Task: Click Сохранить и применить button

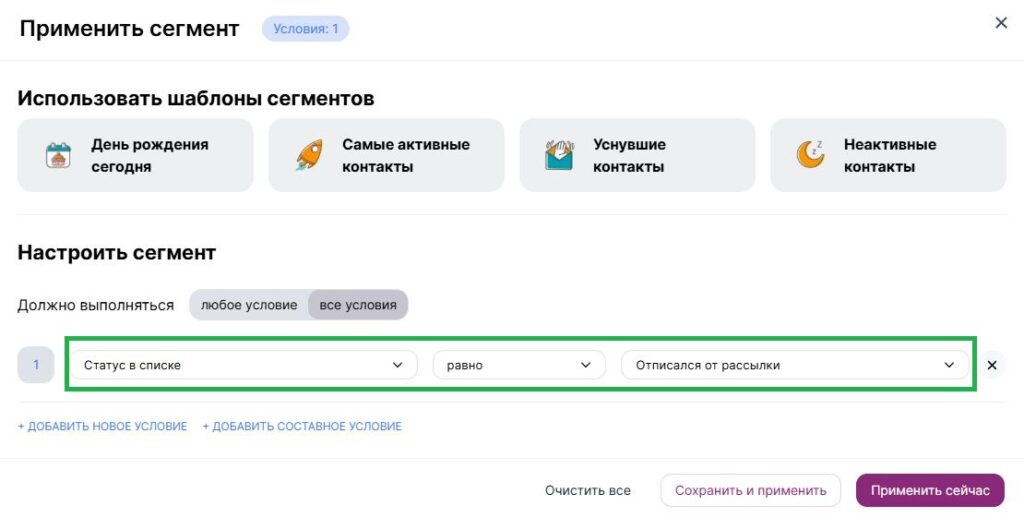Action: click(x=750, y=491)
